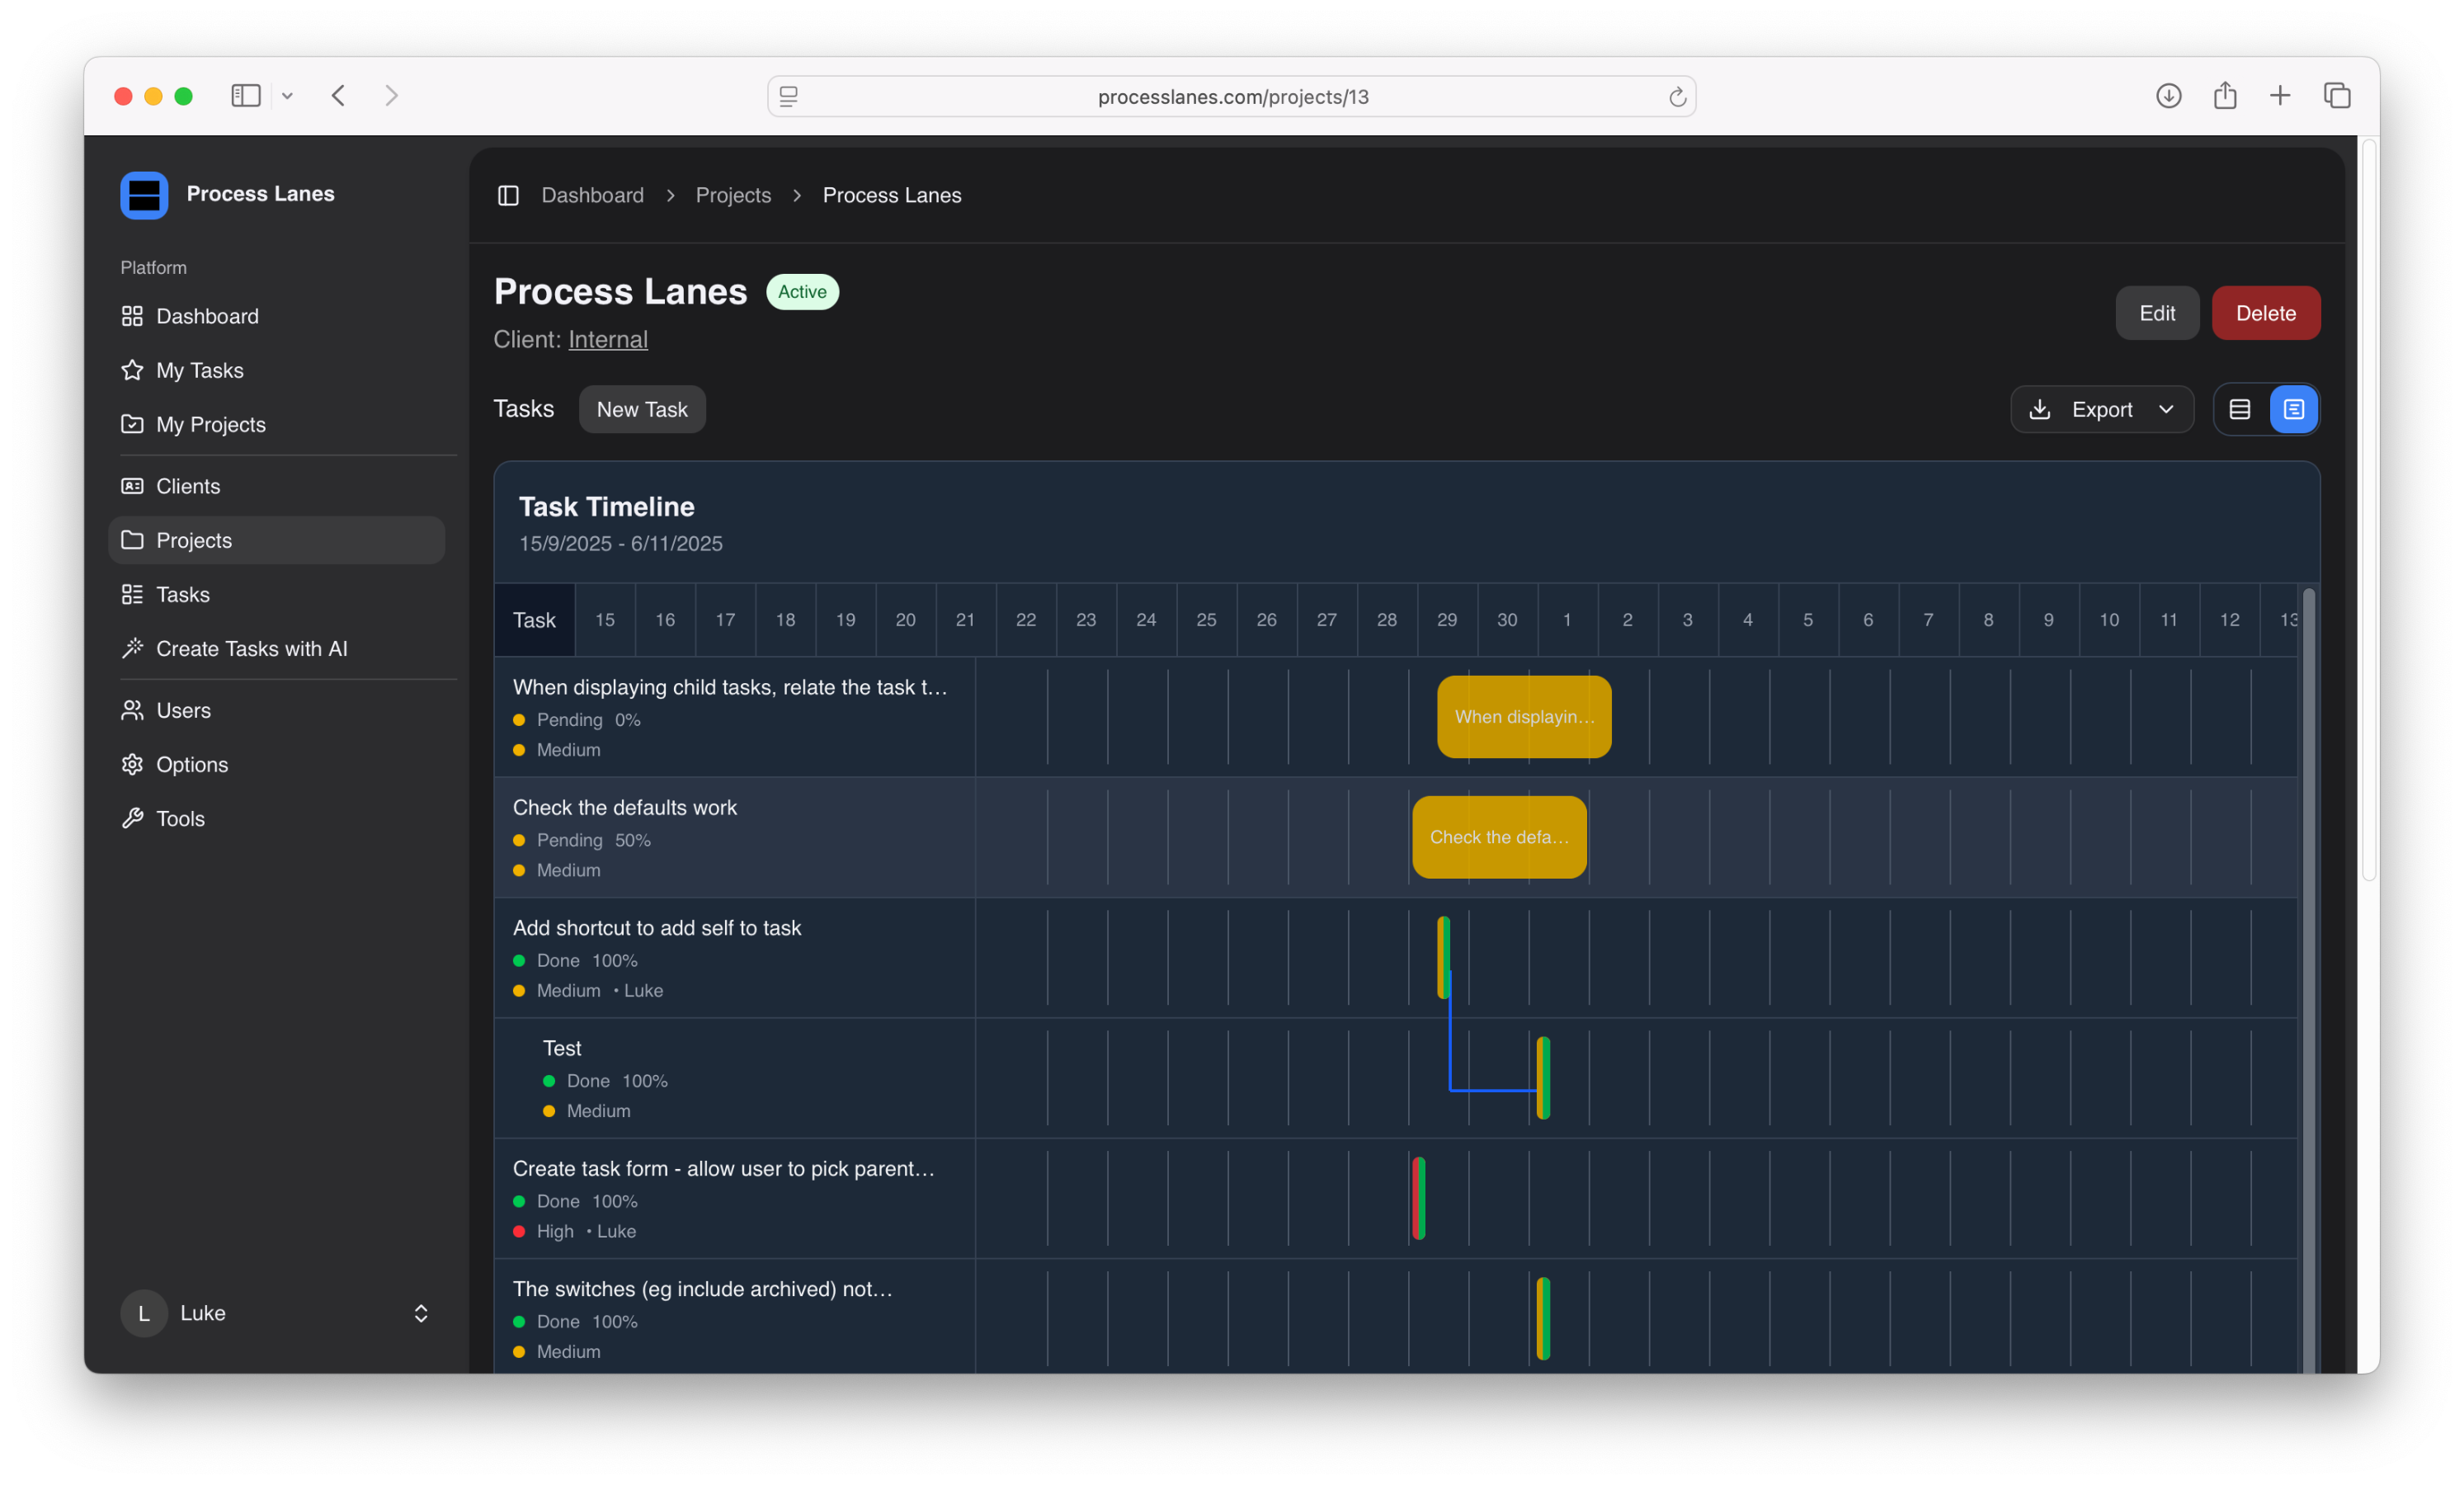
Task: Collapse sidebar using breadcrumb panel icon
Action: pyautogui.click(x=508, y=195)
